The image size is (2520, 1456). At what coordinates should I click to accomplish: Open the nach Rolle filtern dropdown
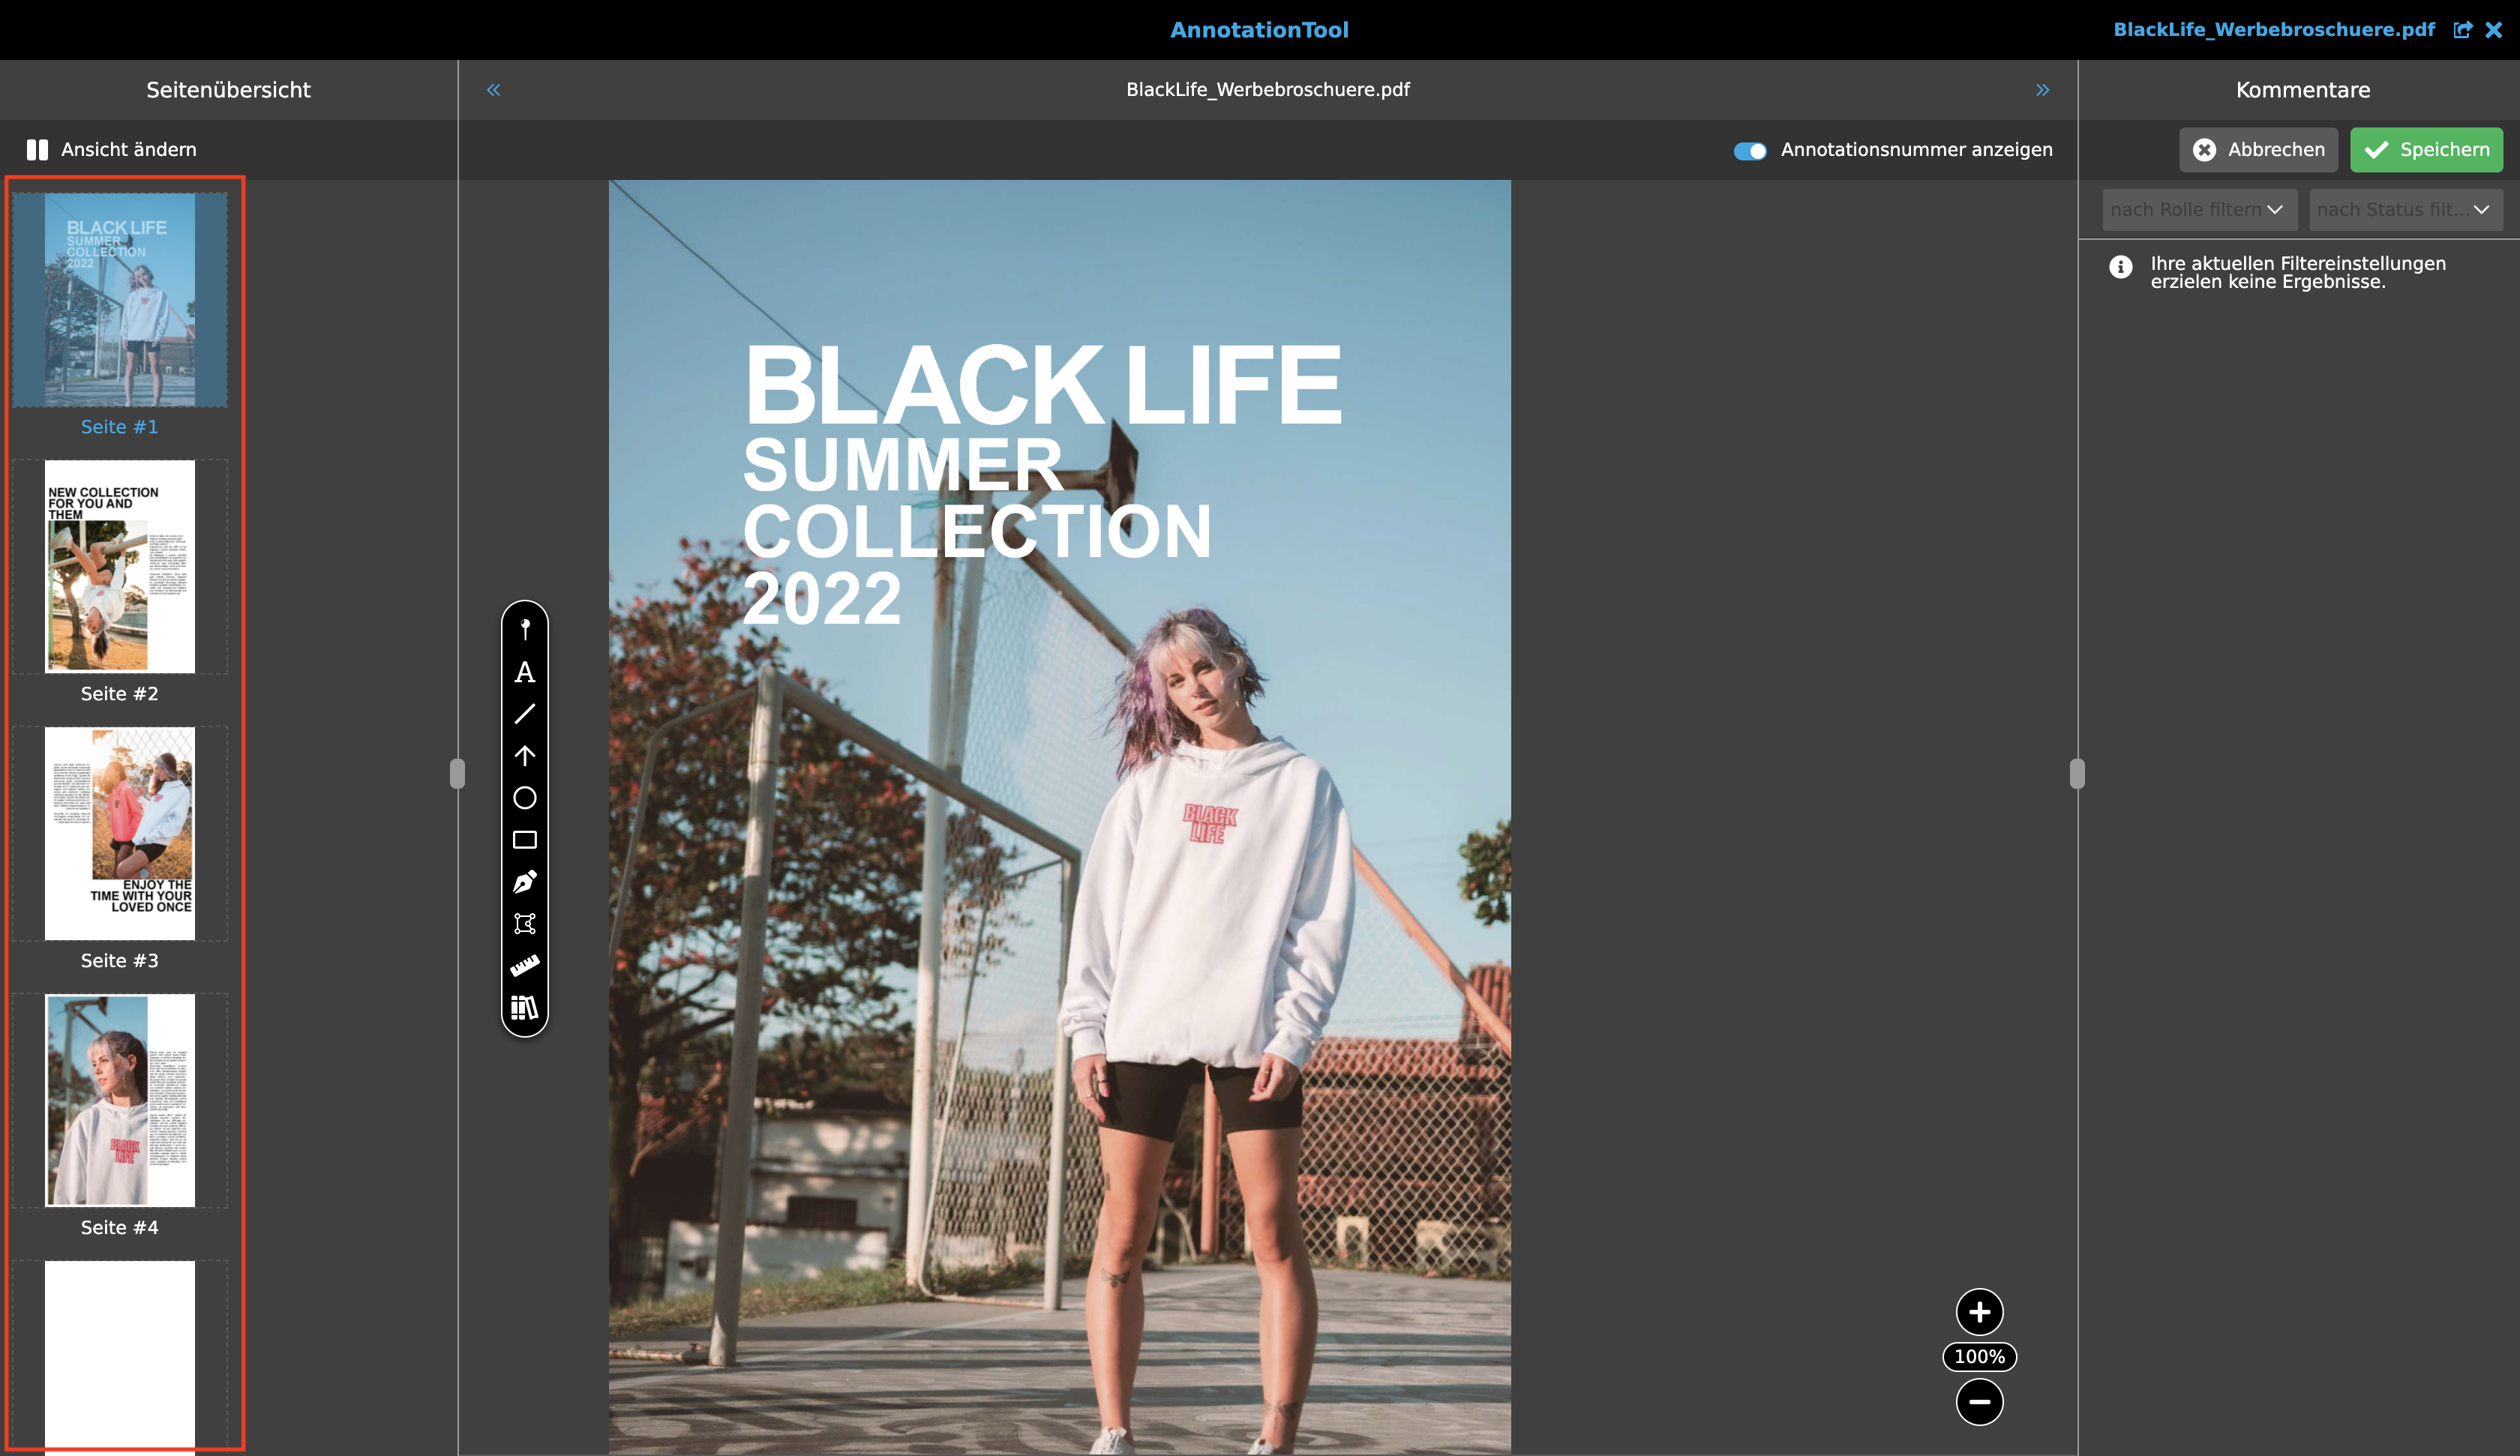tap(2198, 210)
